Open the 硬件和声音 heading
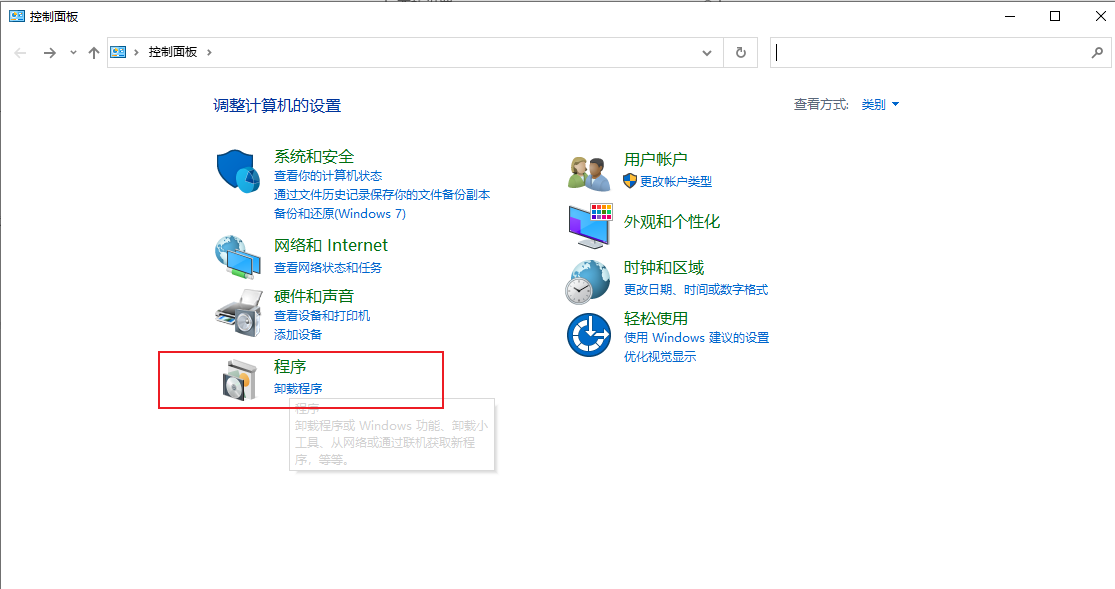The image size is (1115, 589). [x=314, y=296]
